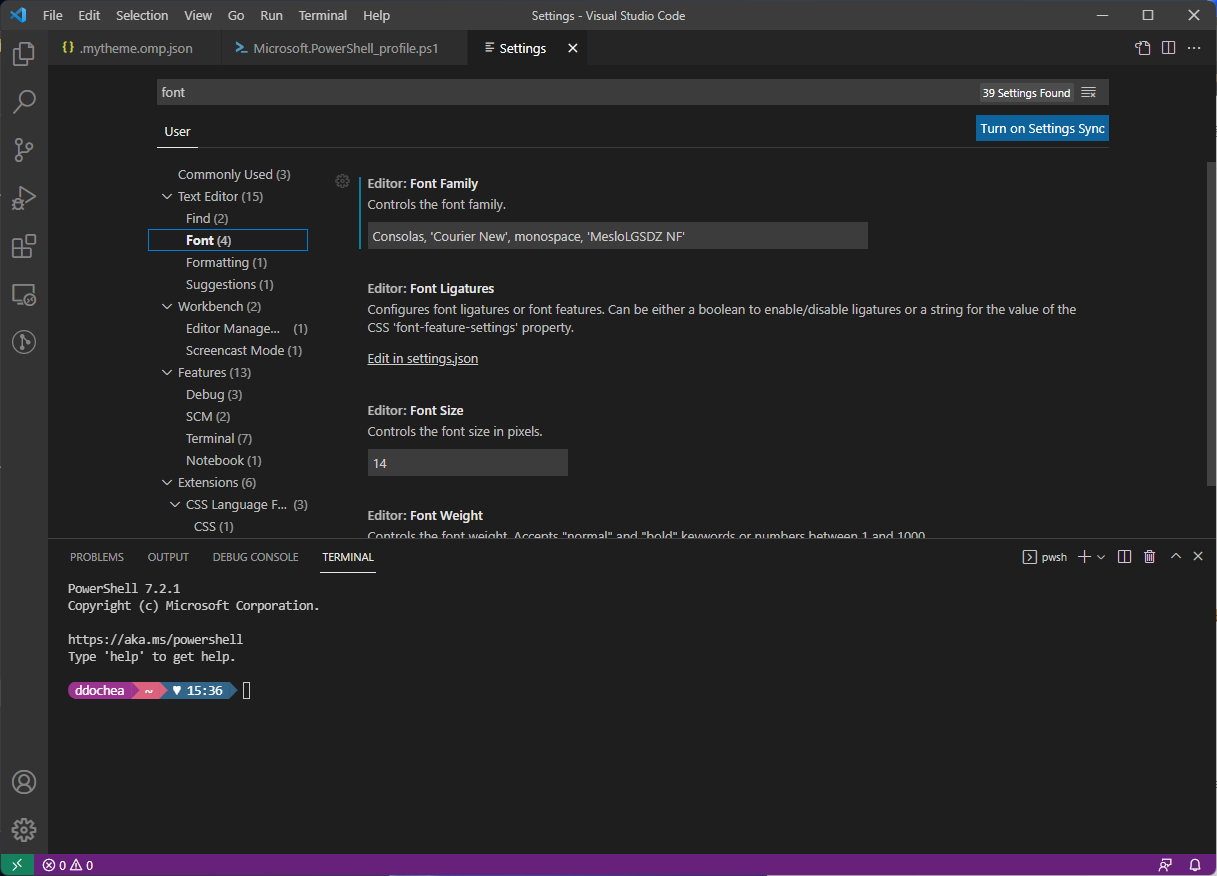Kill the terminal with trash icon
Screen dimensions: 1217x876
pyautogui.click(x=1150, y=557)
